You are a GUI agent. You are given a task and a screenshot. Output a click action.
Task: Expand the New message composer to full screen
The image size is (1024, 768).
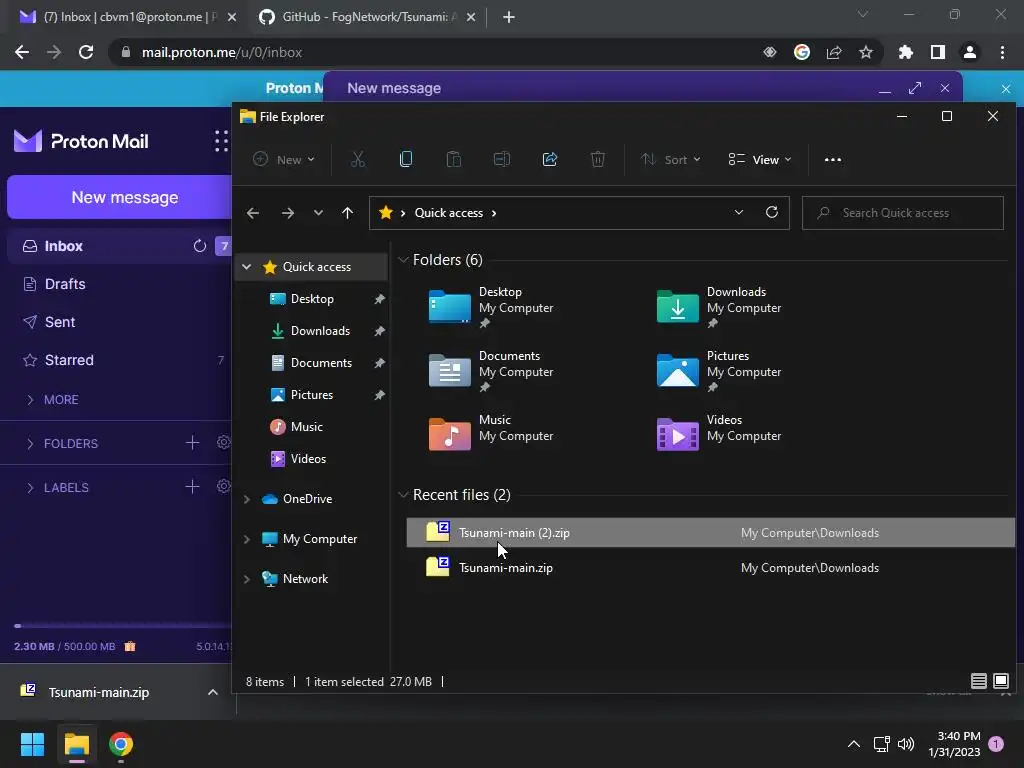click(915, 88)
